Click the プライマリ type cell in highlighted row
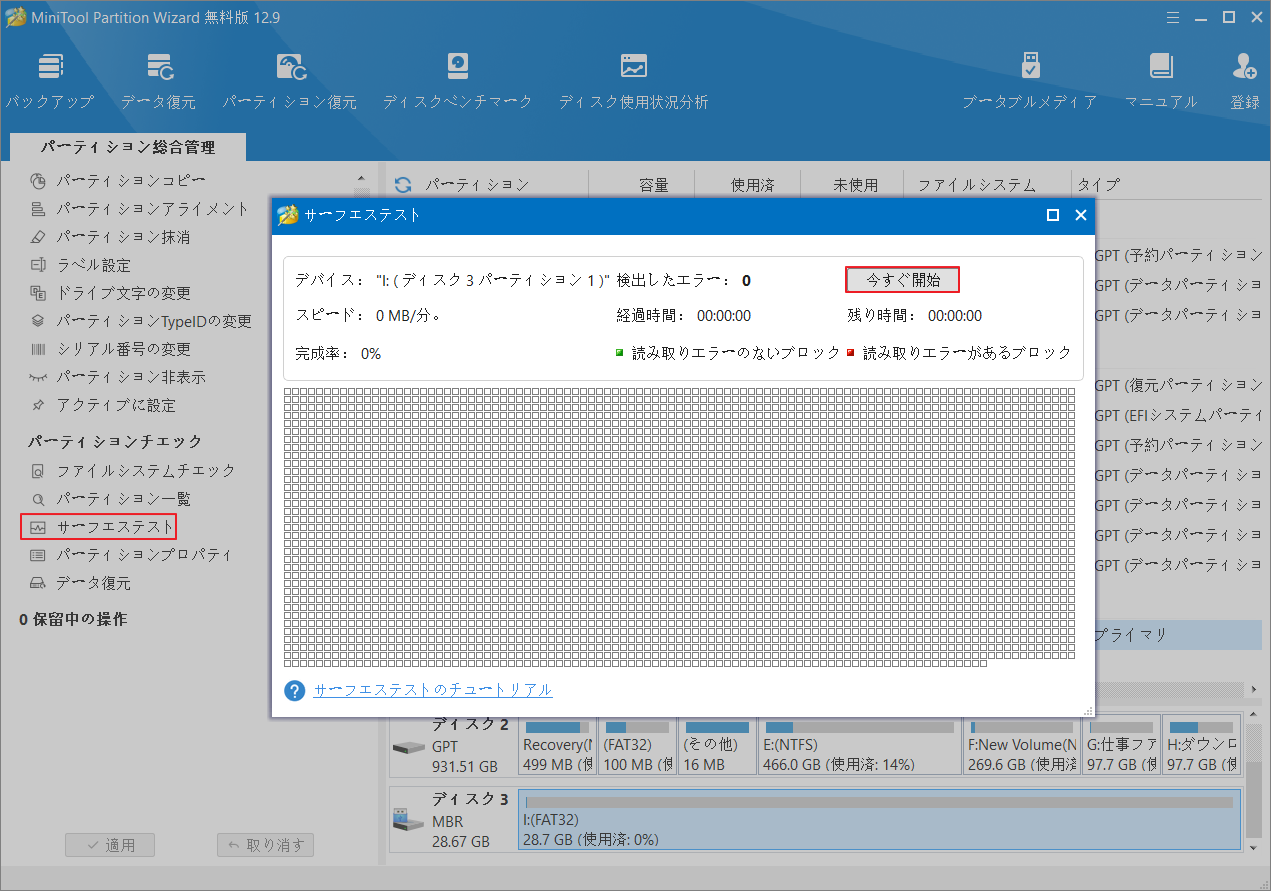 pos(1131,635)
